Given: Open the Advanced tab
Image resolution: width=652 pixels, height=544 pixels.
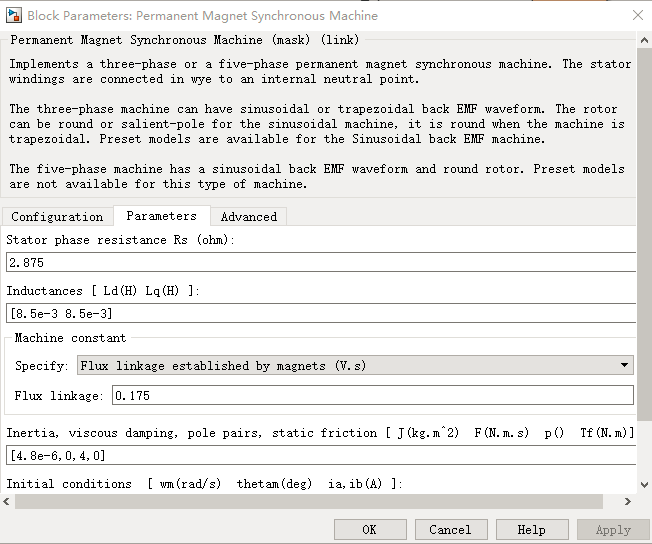Looking at the screenshot, I should pyautogui.click(x=249, y=217).
